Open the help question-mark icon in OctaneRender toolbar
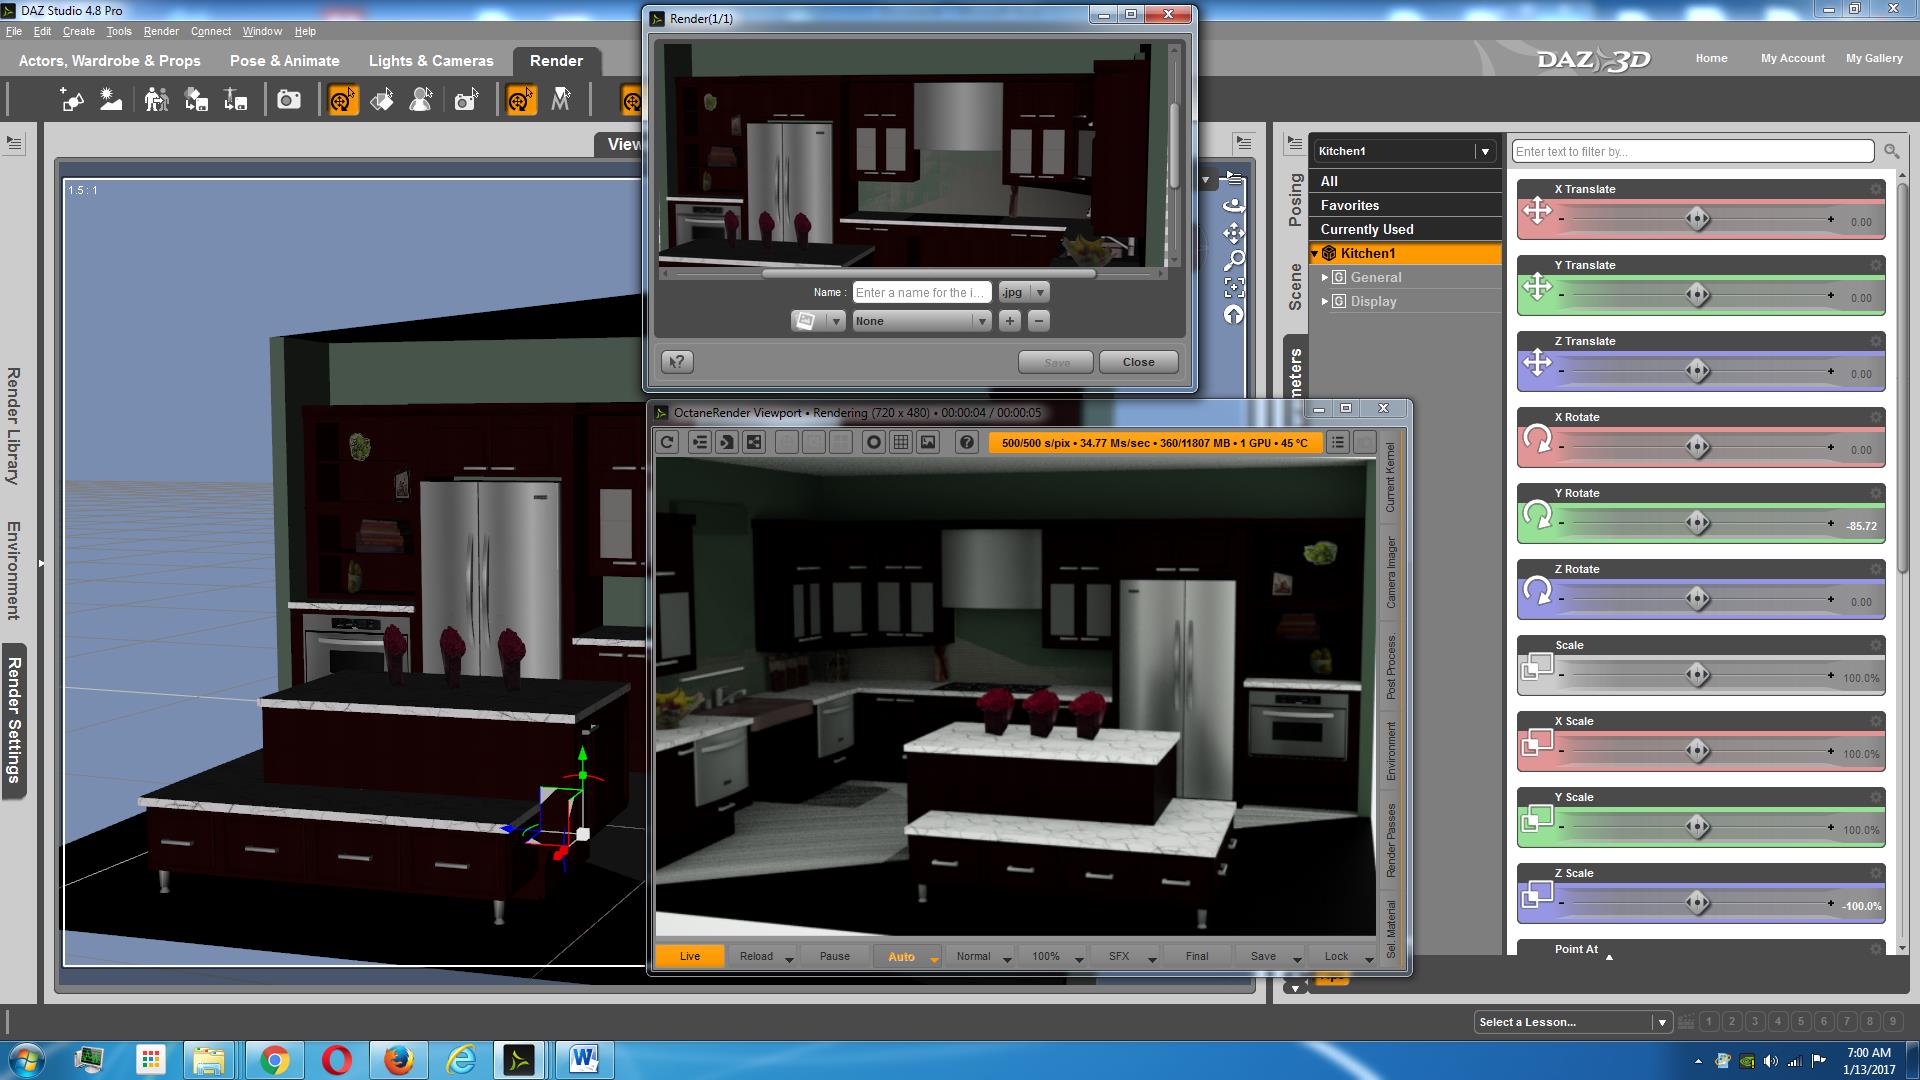This screenshot has width=1920, height=1080. pos(966,442)
